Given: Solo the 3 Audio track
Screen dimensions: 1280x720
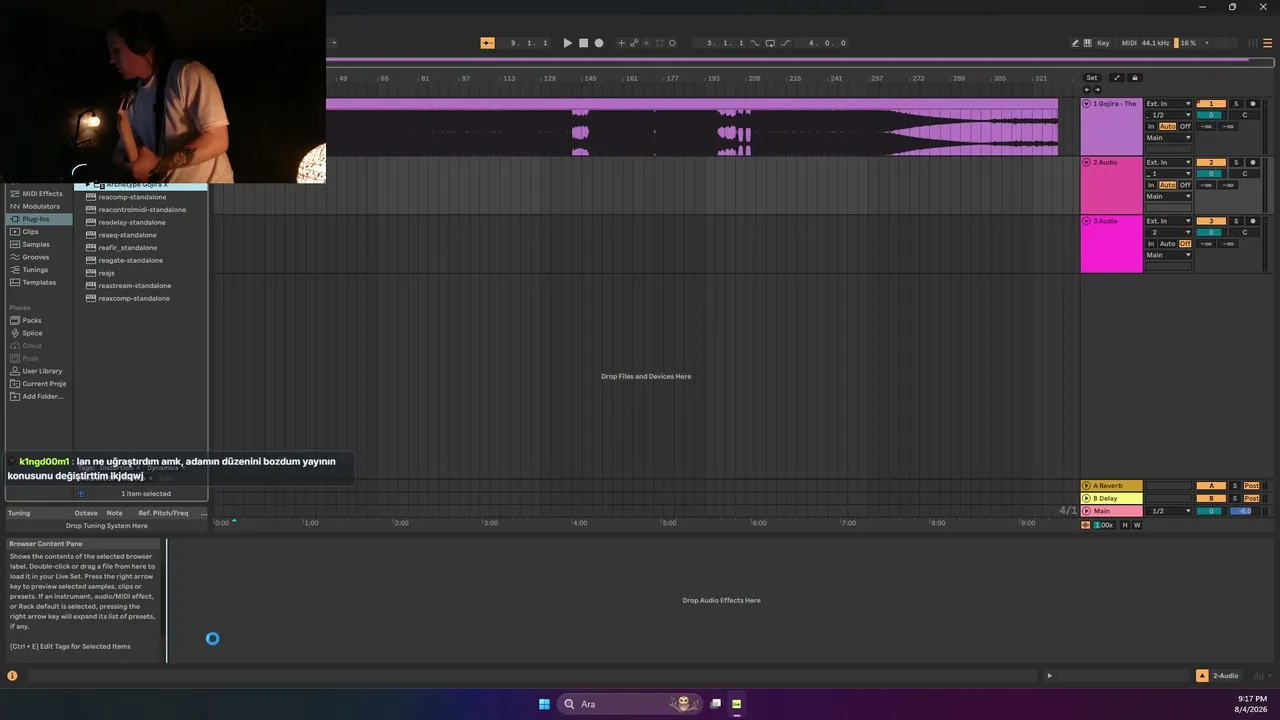Looking at the screenshot, I should click(1235, 221).
